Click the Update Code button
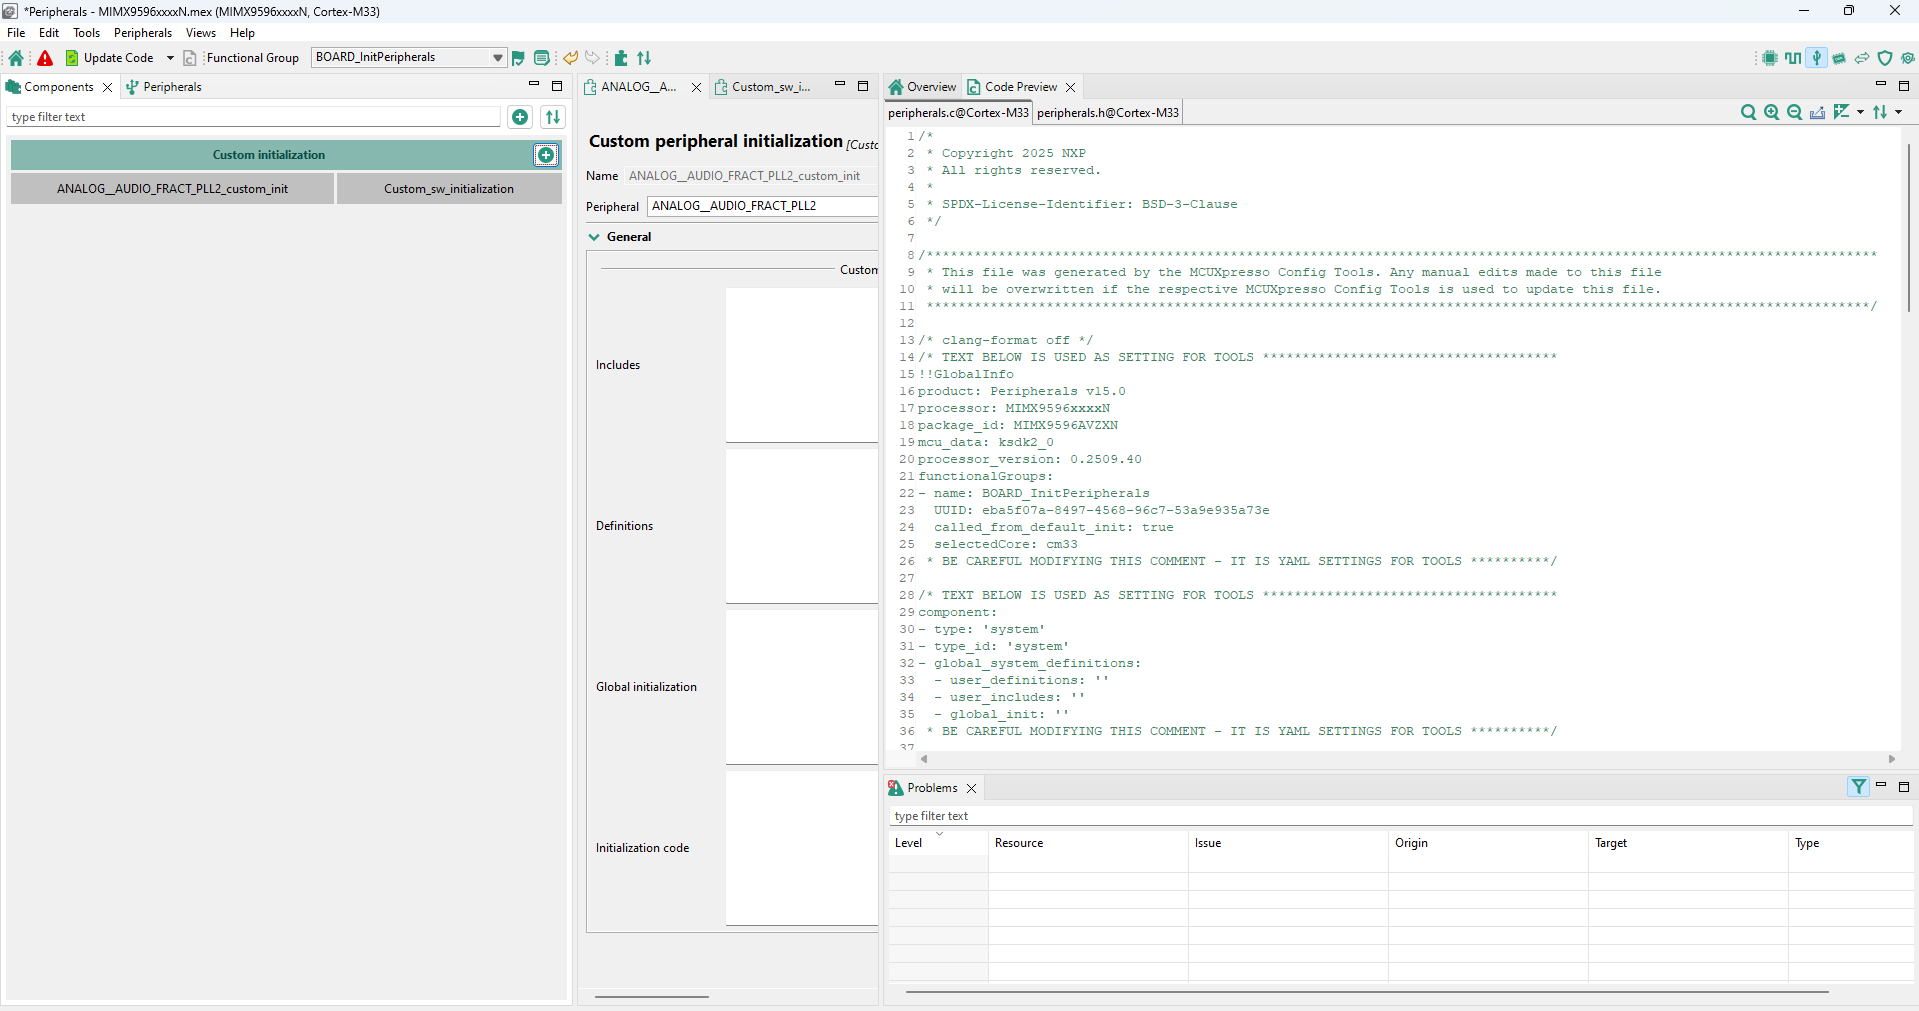 (110, 58)
